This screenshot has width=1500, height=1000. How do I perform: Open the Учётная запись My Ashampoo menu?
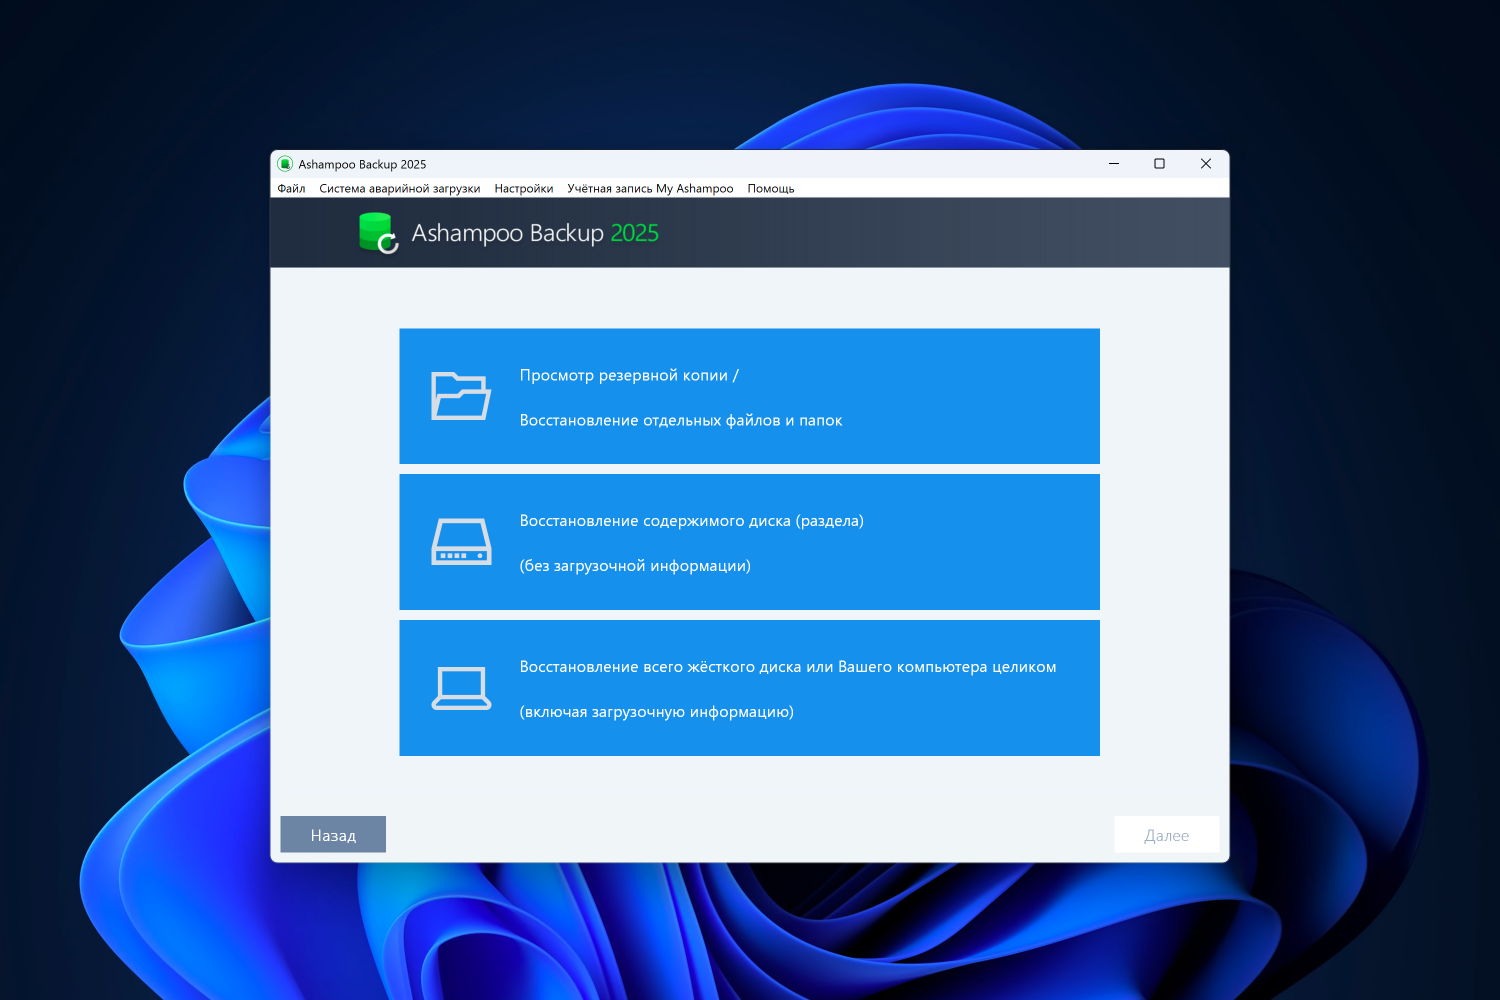pyautogui.click(x=650, y=188)
